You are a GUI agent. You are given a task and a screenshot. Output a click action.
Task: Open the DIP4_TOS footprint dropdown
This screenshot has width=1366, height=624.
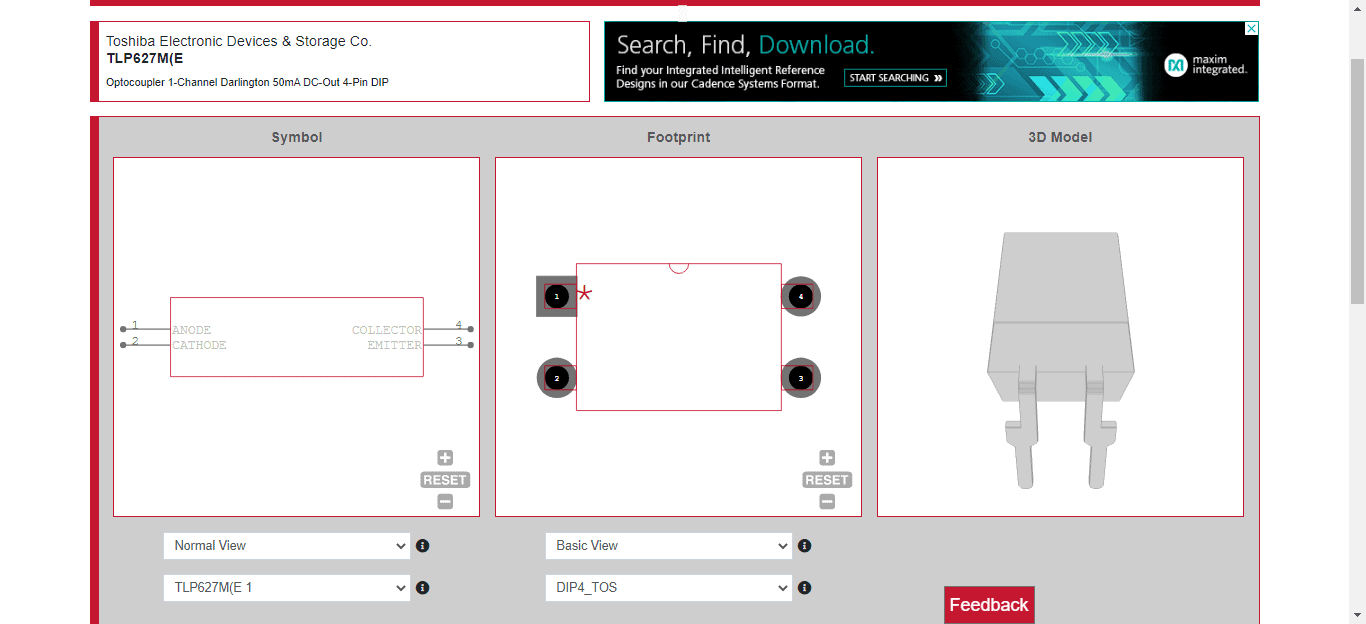(x=669, y=588)
